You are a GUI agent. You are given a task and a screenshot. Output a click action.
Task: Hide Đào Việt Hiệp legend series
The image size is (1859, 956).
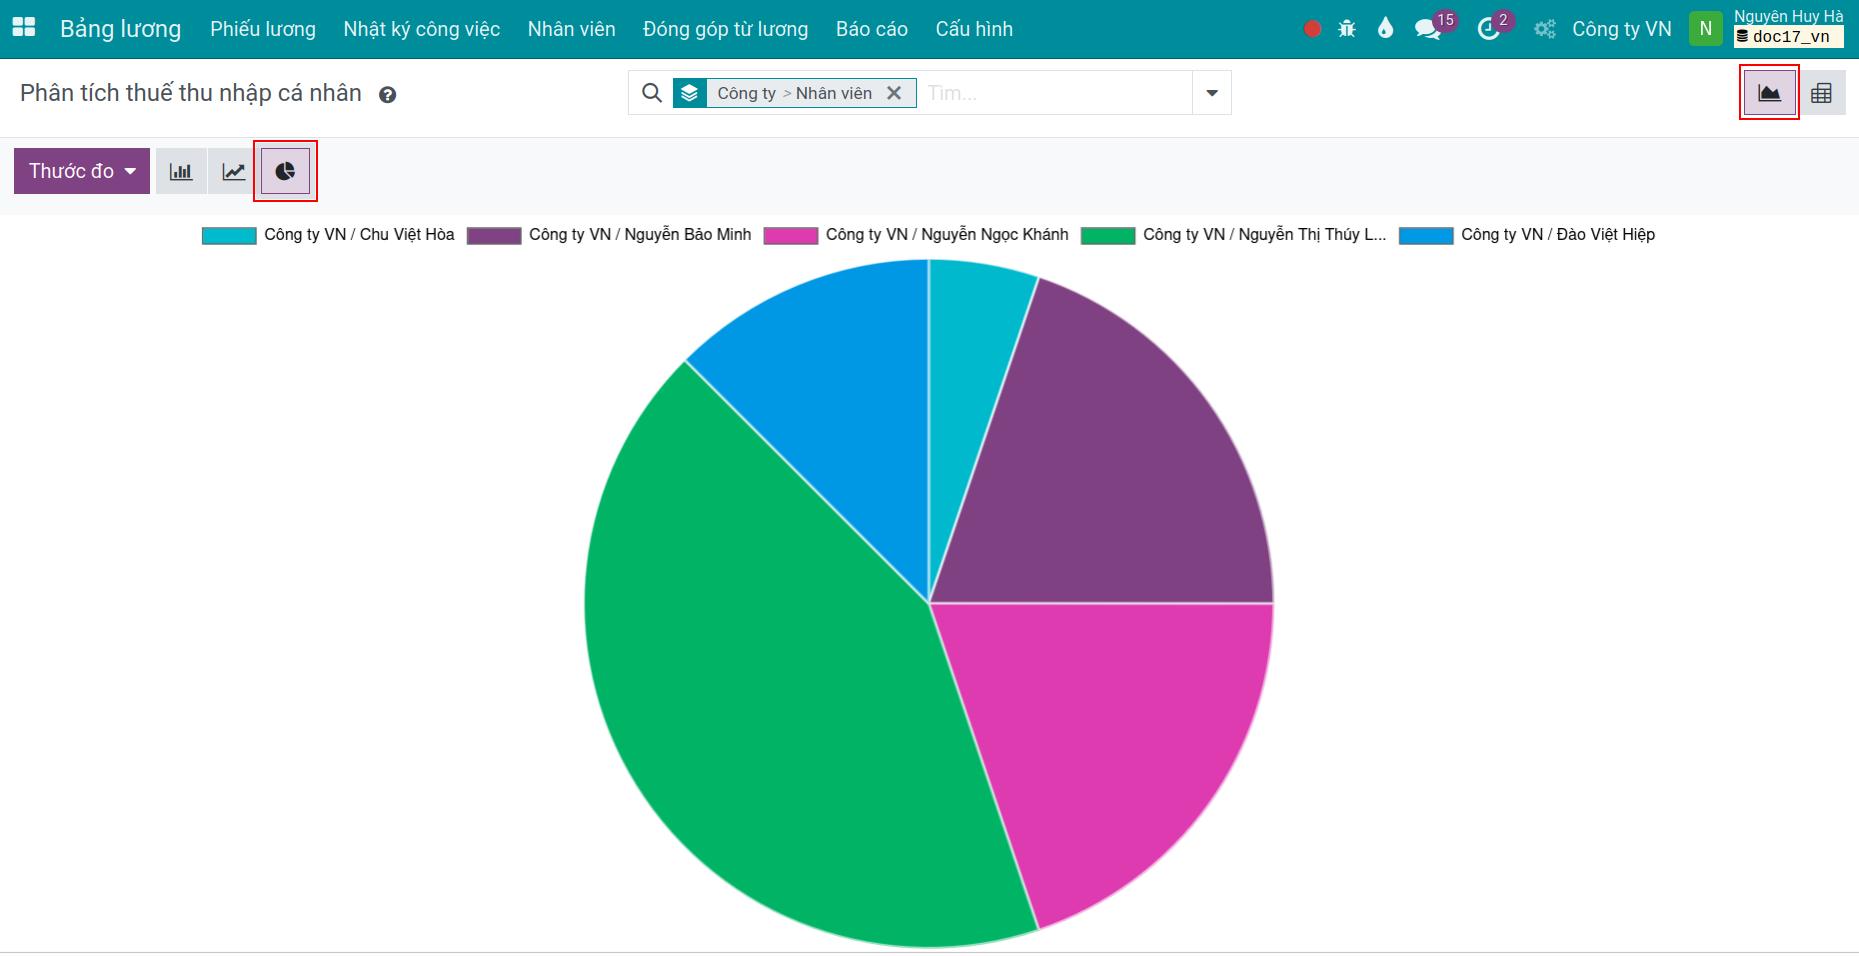click(x=1527, y=235)
